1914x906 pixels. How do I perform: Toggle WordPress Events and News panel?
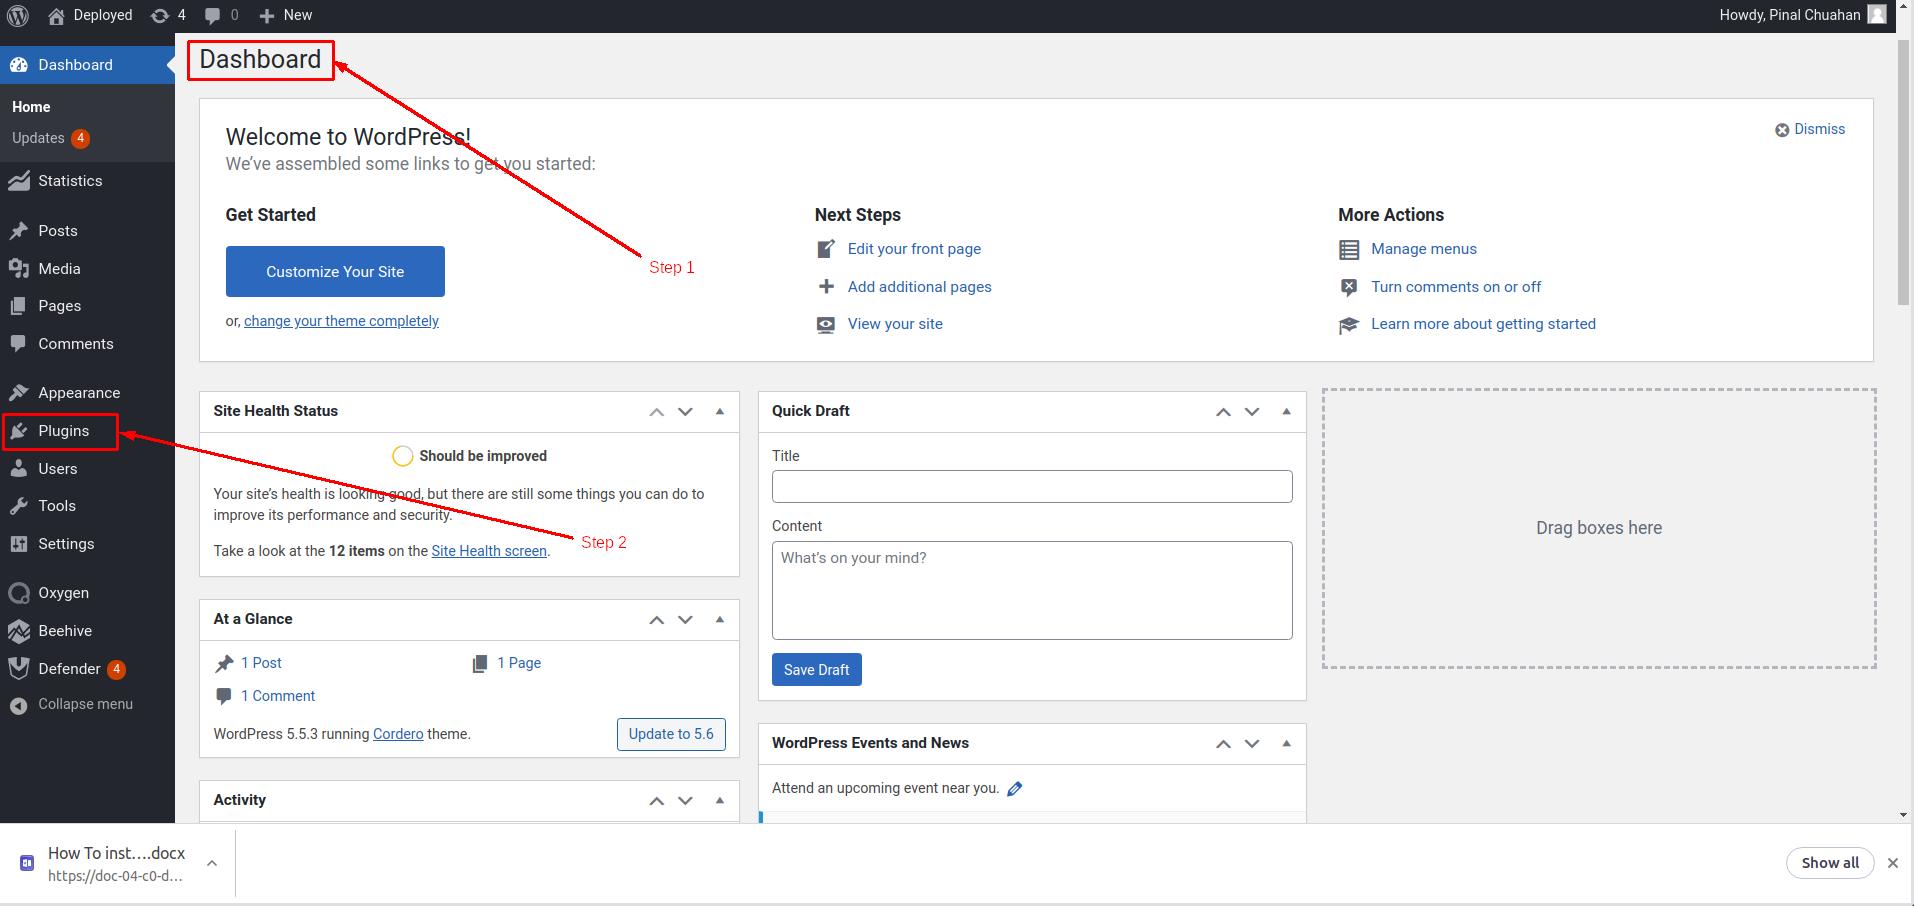coord(1287,743)
